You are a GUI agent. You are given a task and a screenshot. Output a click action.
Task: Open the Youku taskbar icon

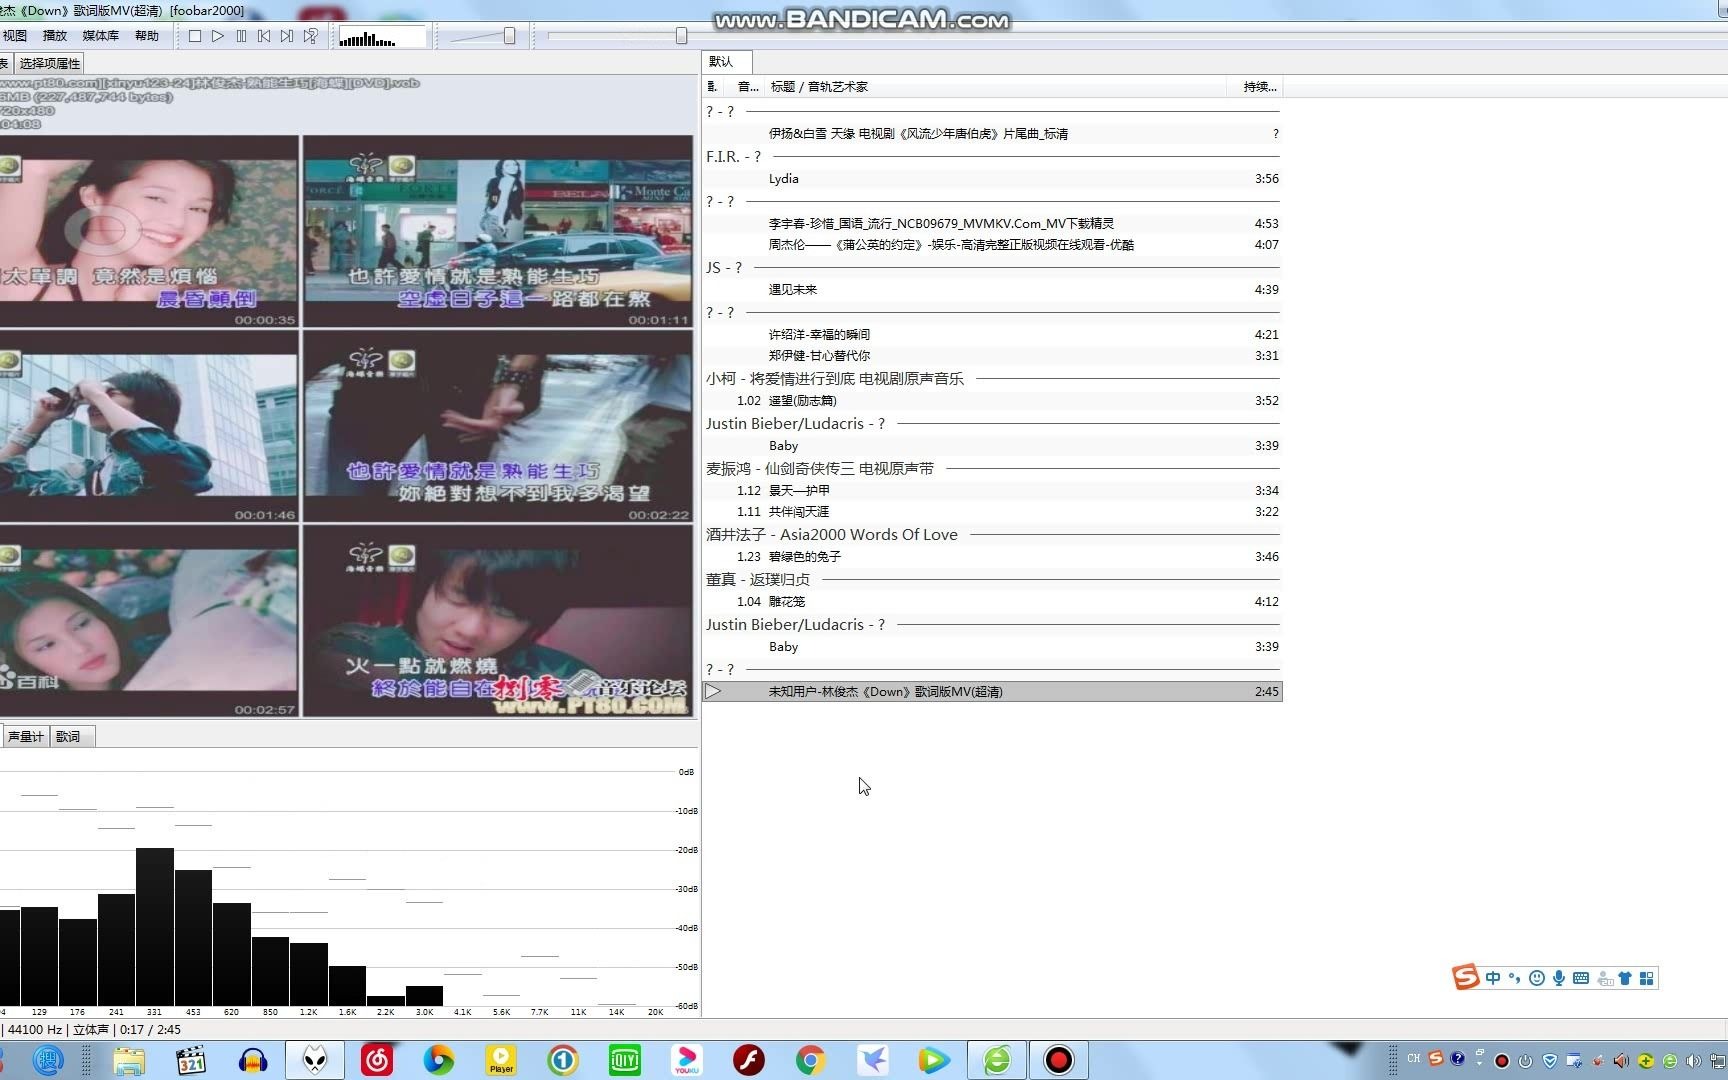[x=687, y=1060]
